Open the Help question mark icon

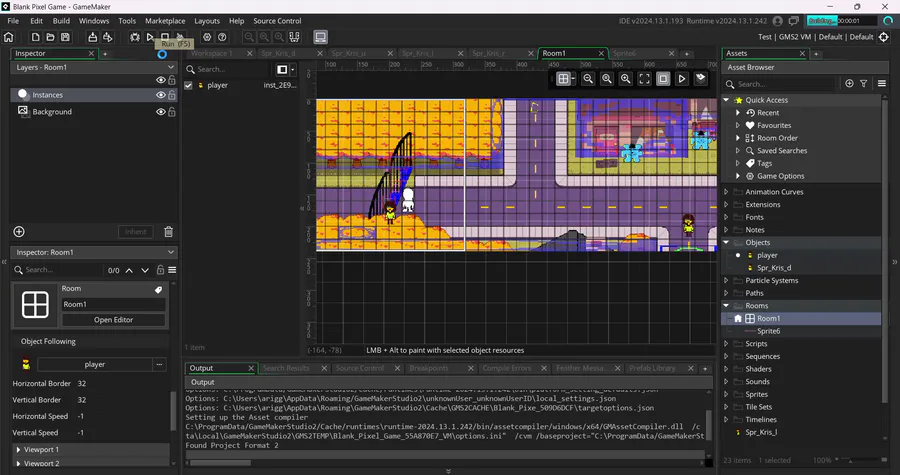pos(222,37)
